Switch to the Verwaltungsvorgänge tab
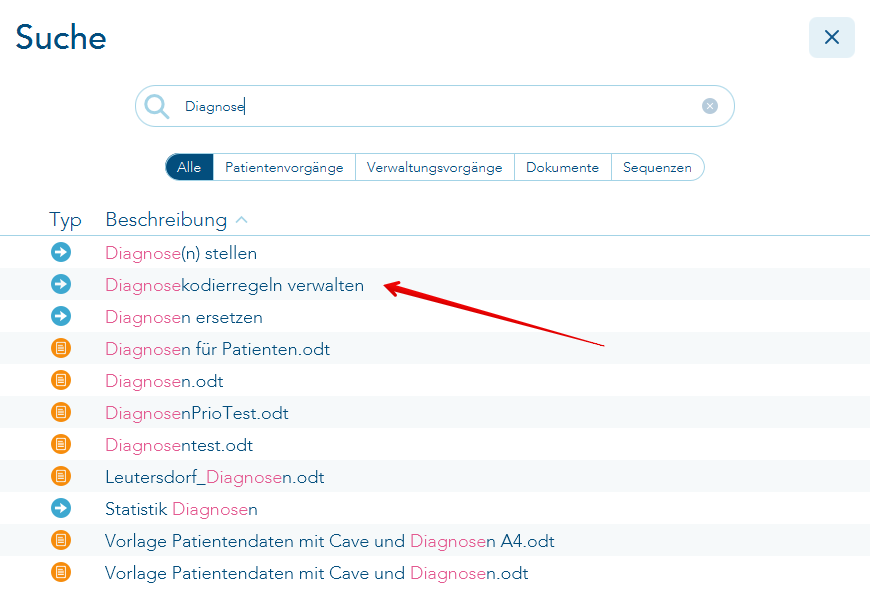Image resolution: width=870 pixels, height=597 pixels. coord(435,167)
